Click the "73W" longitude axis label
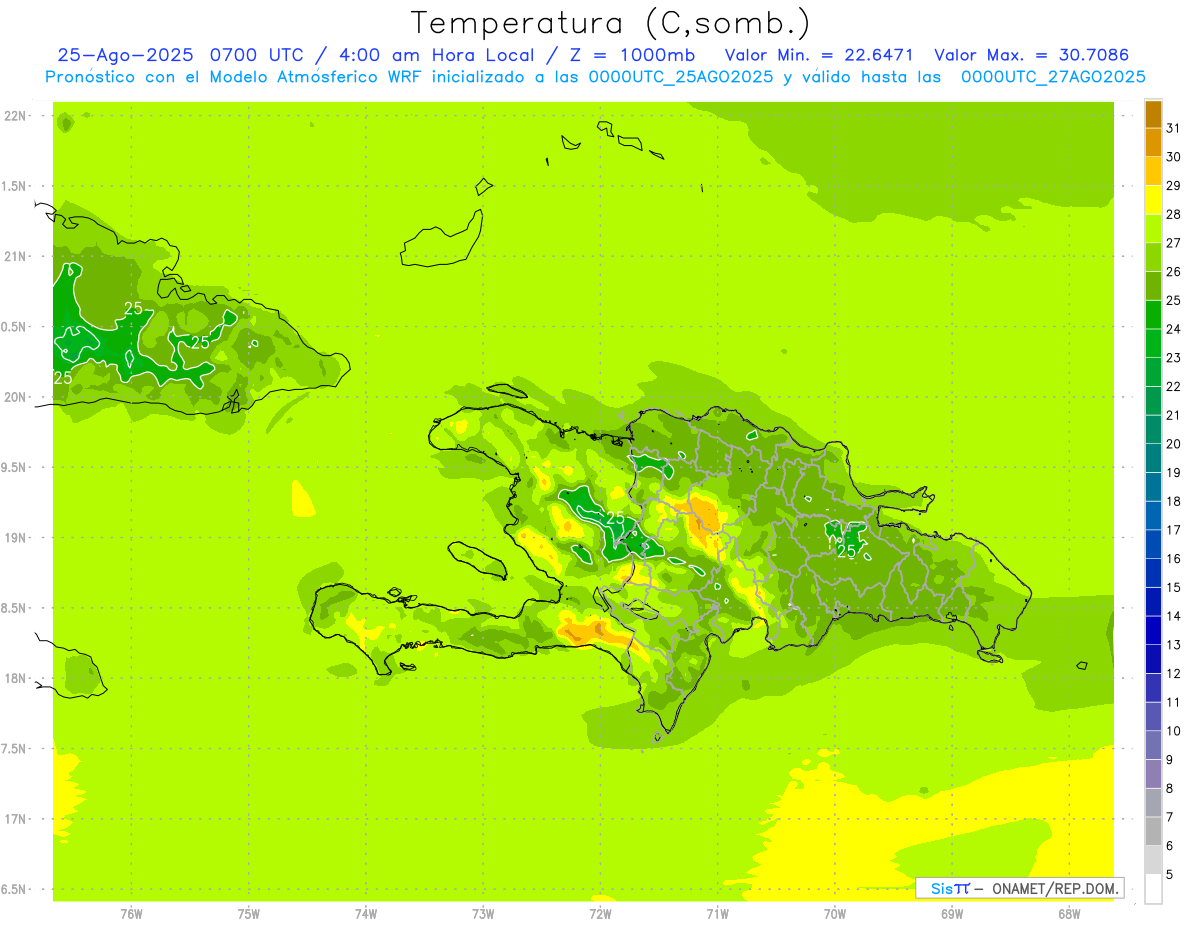Screen dimensions: 1200x927 [x=483, y=914]
